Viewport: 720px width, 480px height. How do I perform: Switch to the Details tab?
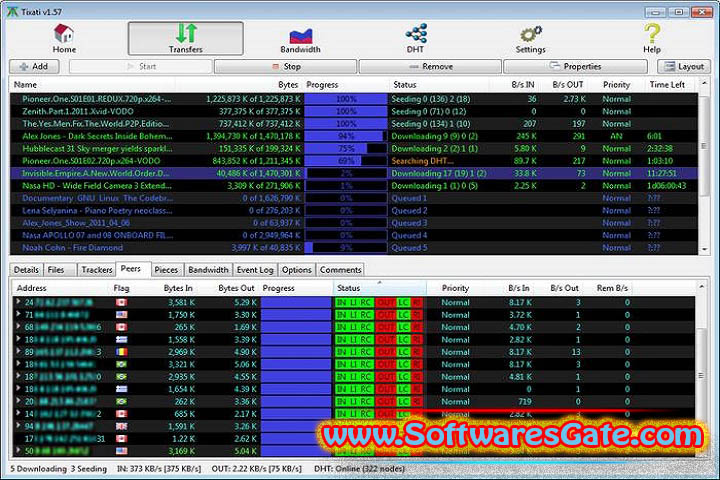point(26,270)
